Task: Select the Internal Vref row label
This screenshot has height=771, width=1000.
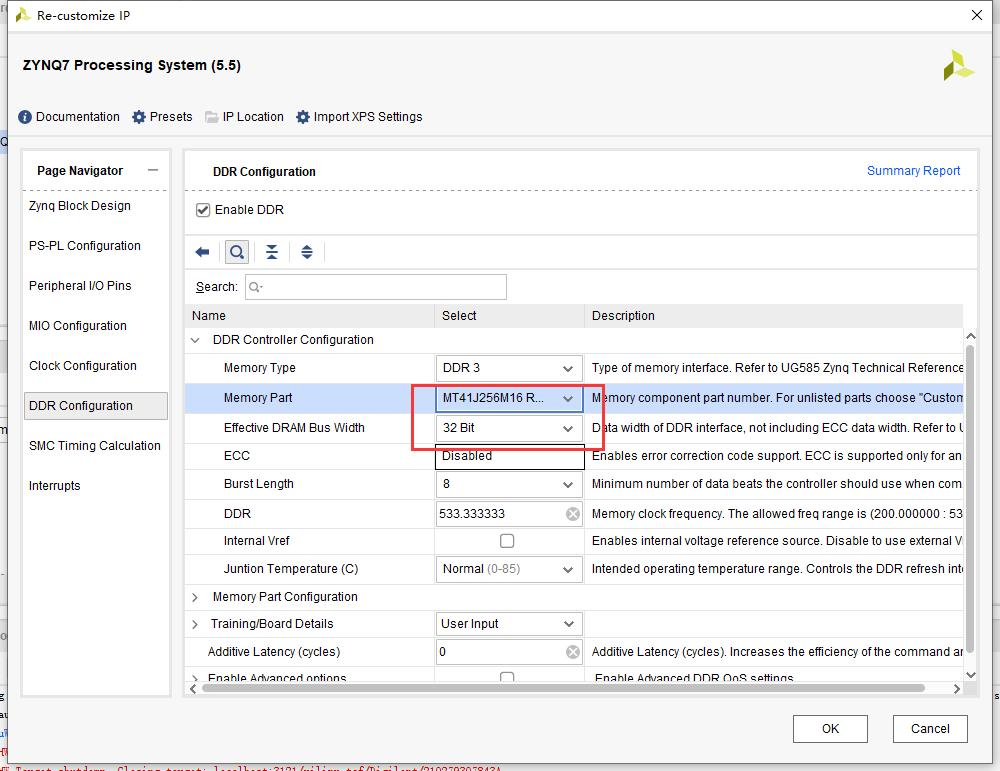Action: coord(256,541)
